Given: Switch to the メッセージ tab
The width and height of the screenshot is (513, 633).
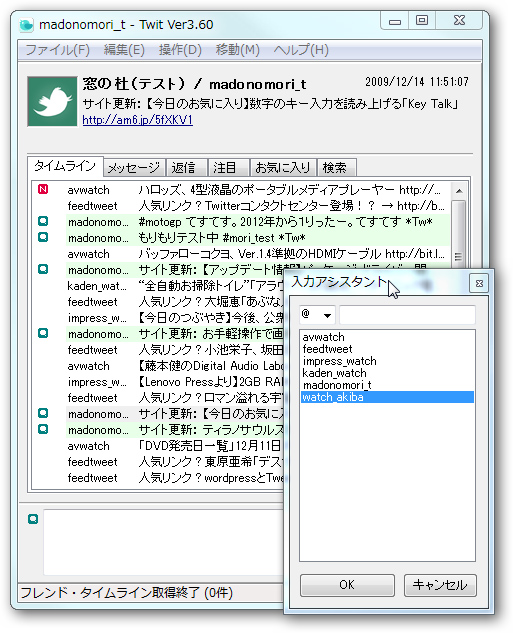Looking at the screenshot, I should point(134,168).
